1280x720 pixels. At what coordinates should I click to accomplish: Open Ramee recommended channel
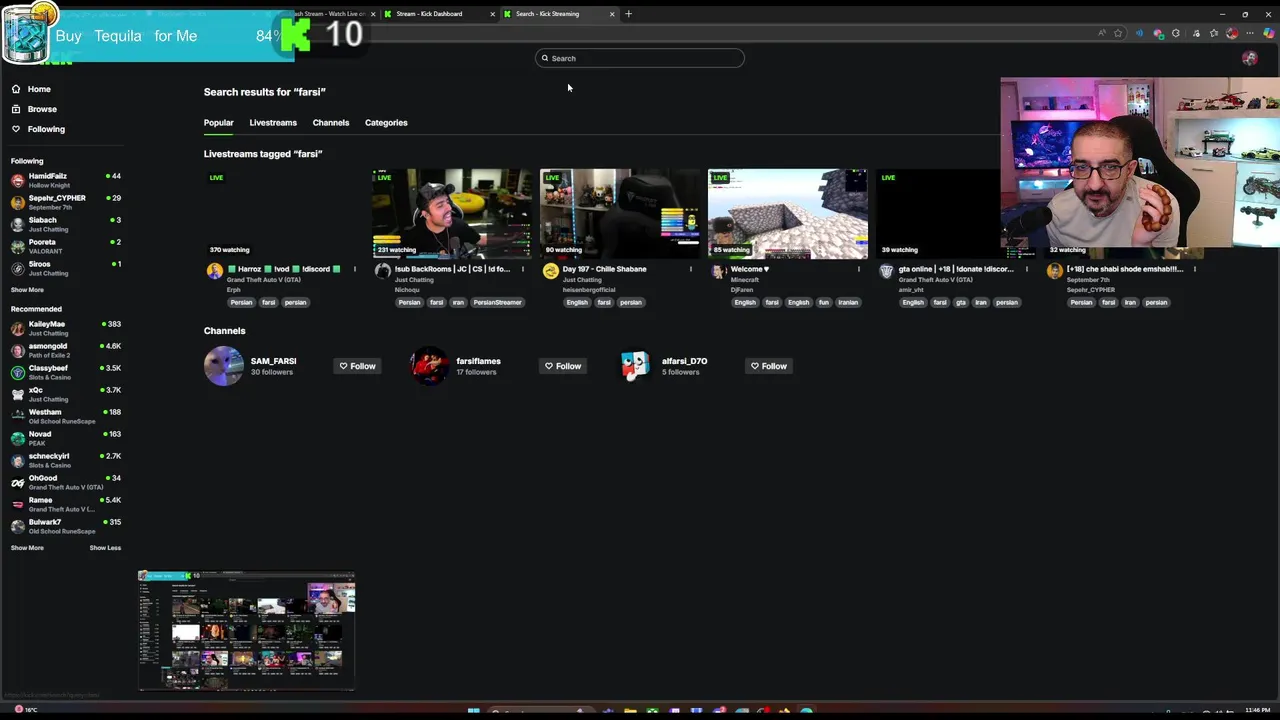pyautogui.click(x=65, y=504)
